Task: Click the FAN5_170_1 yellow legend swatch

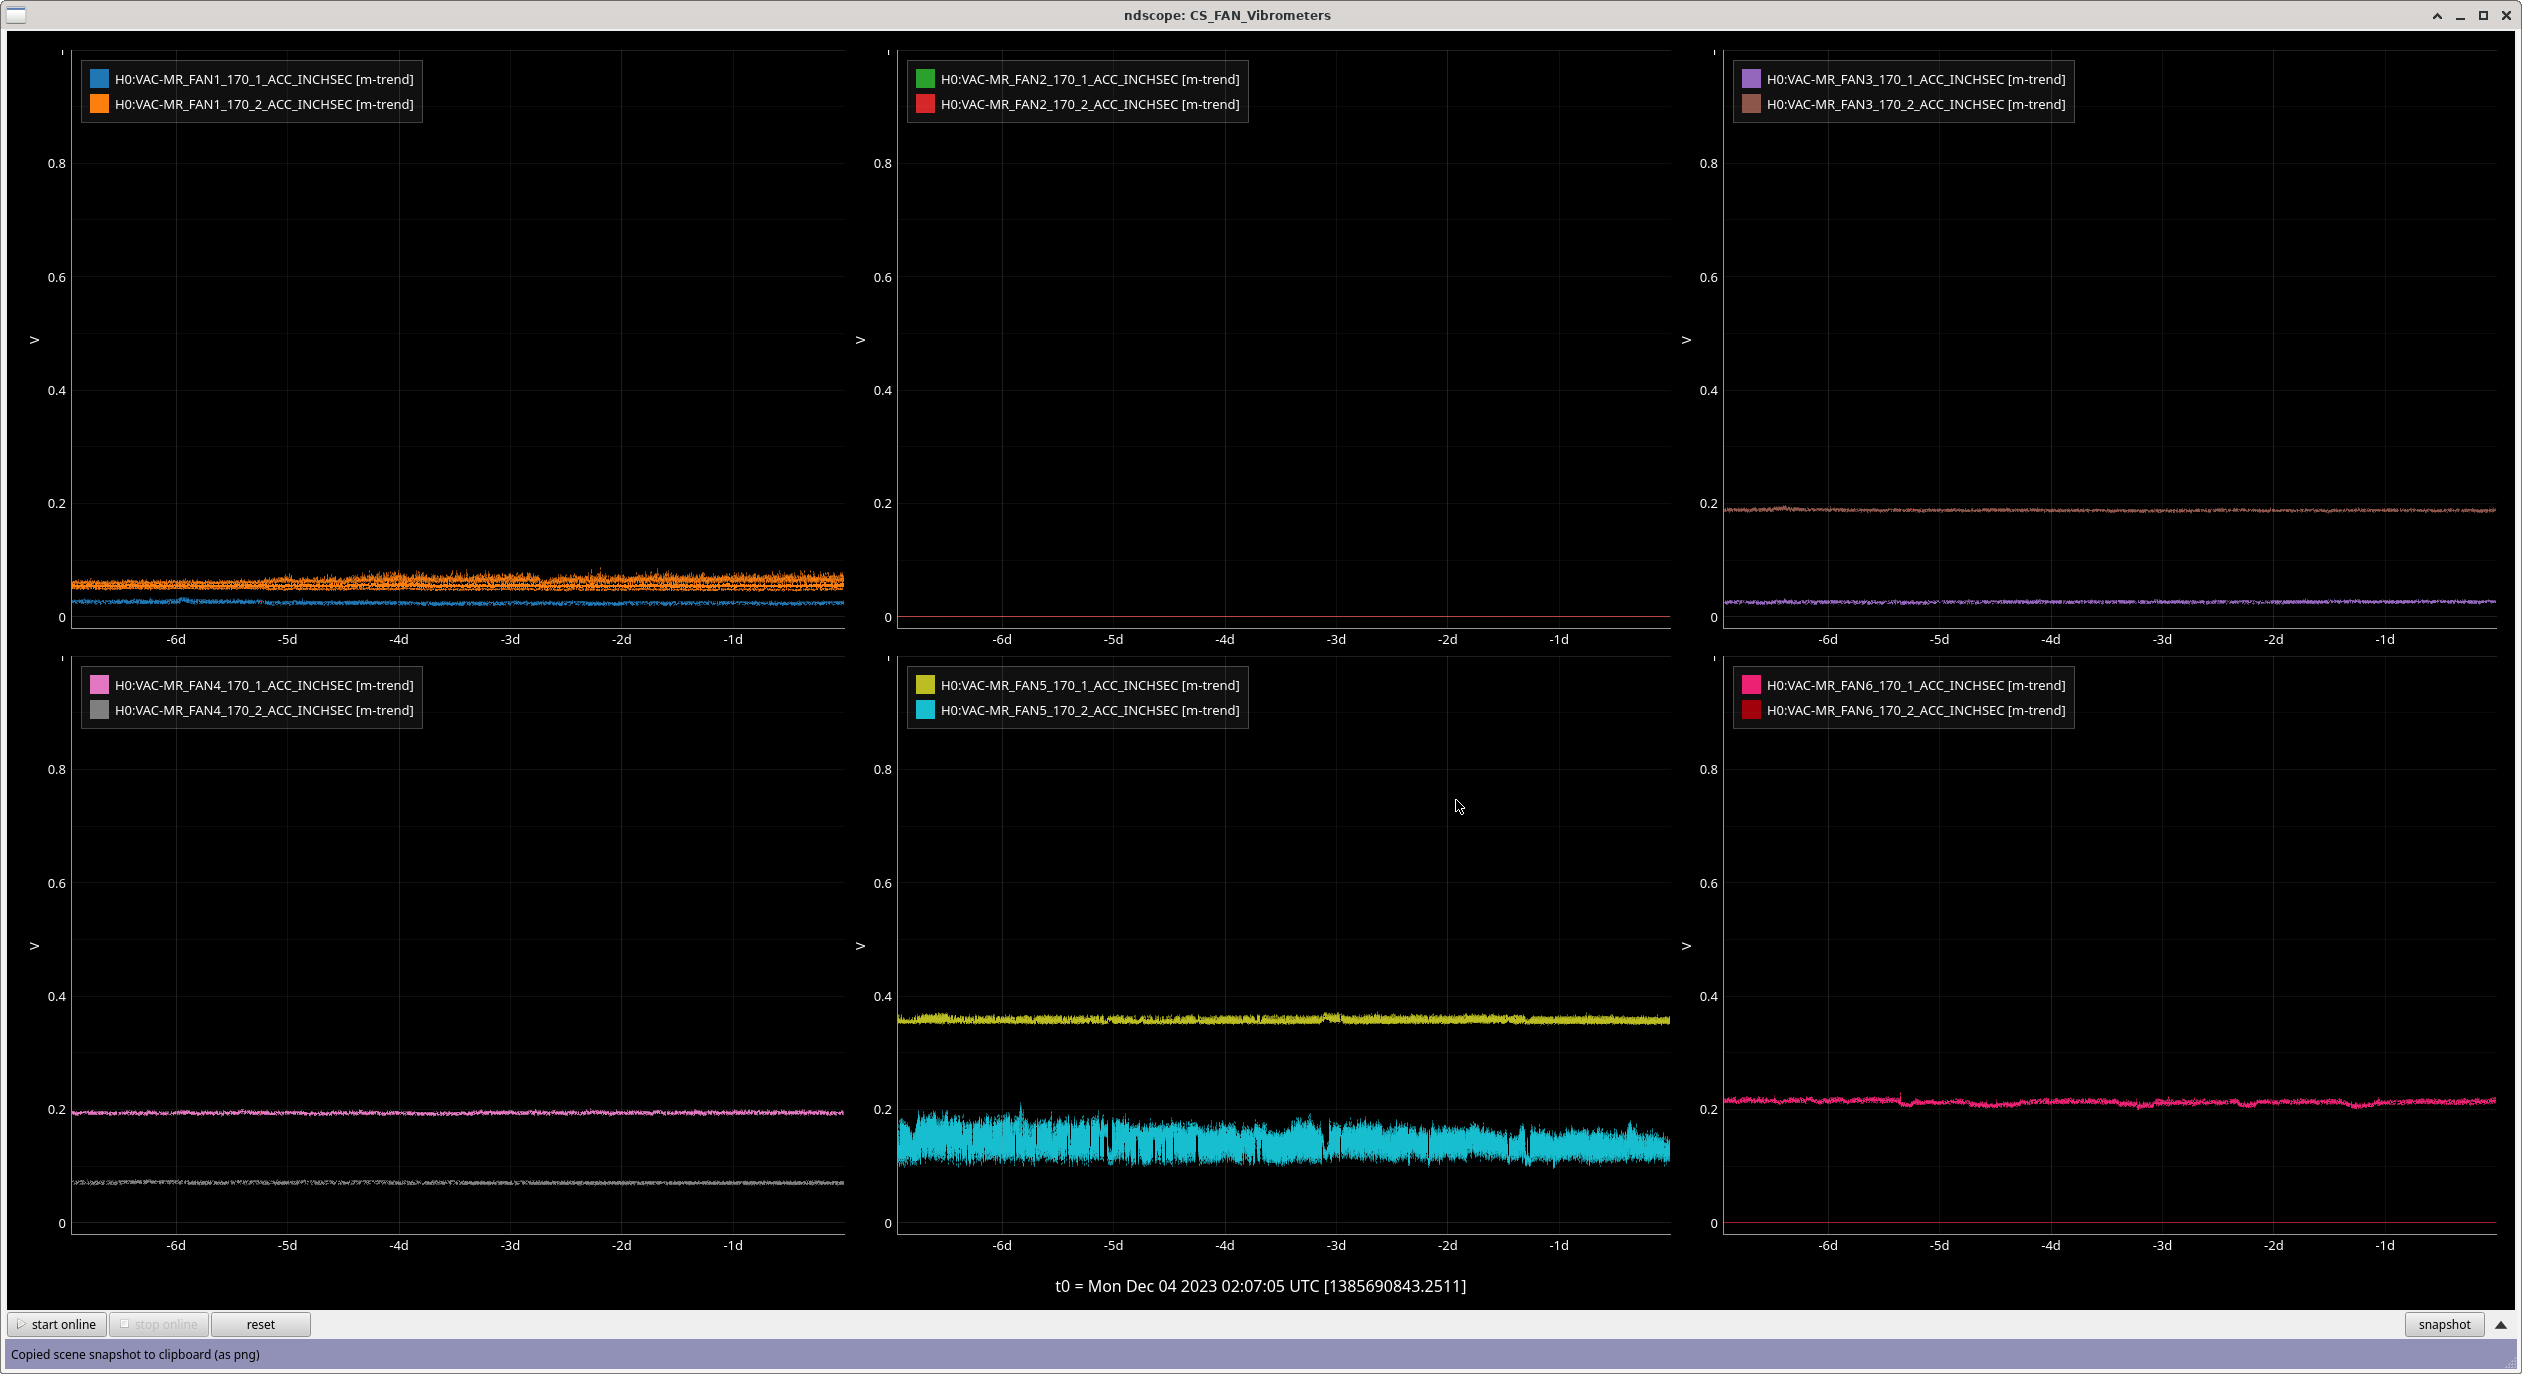Action: click(x=925, y=685)
